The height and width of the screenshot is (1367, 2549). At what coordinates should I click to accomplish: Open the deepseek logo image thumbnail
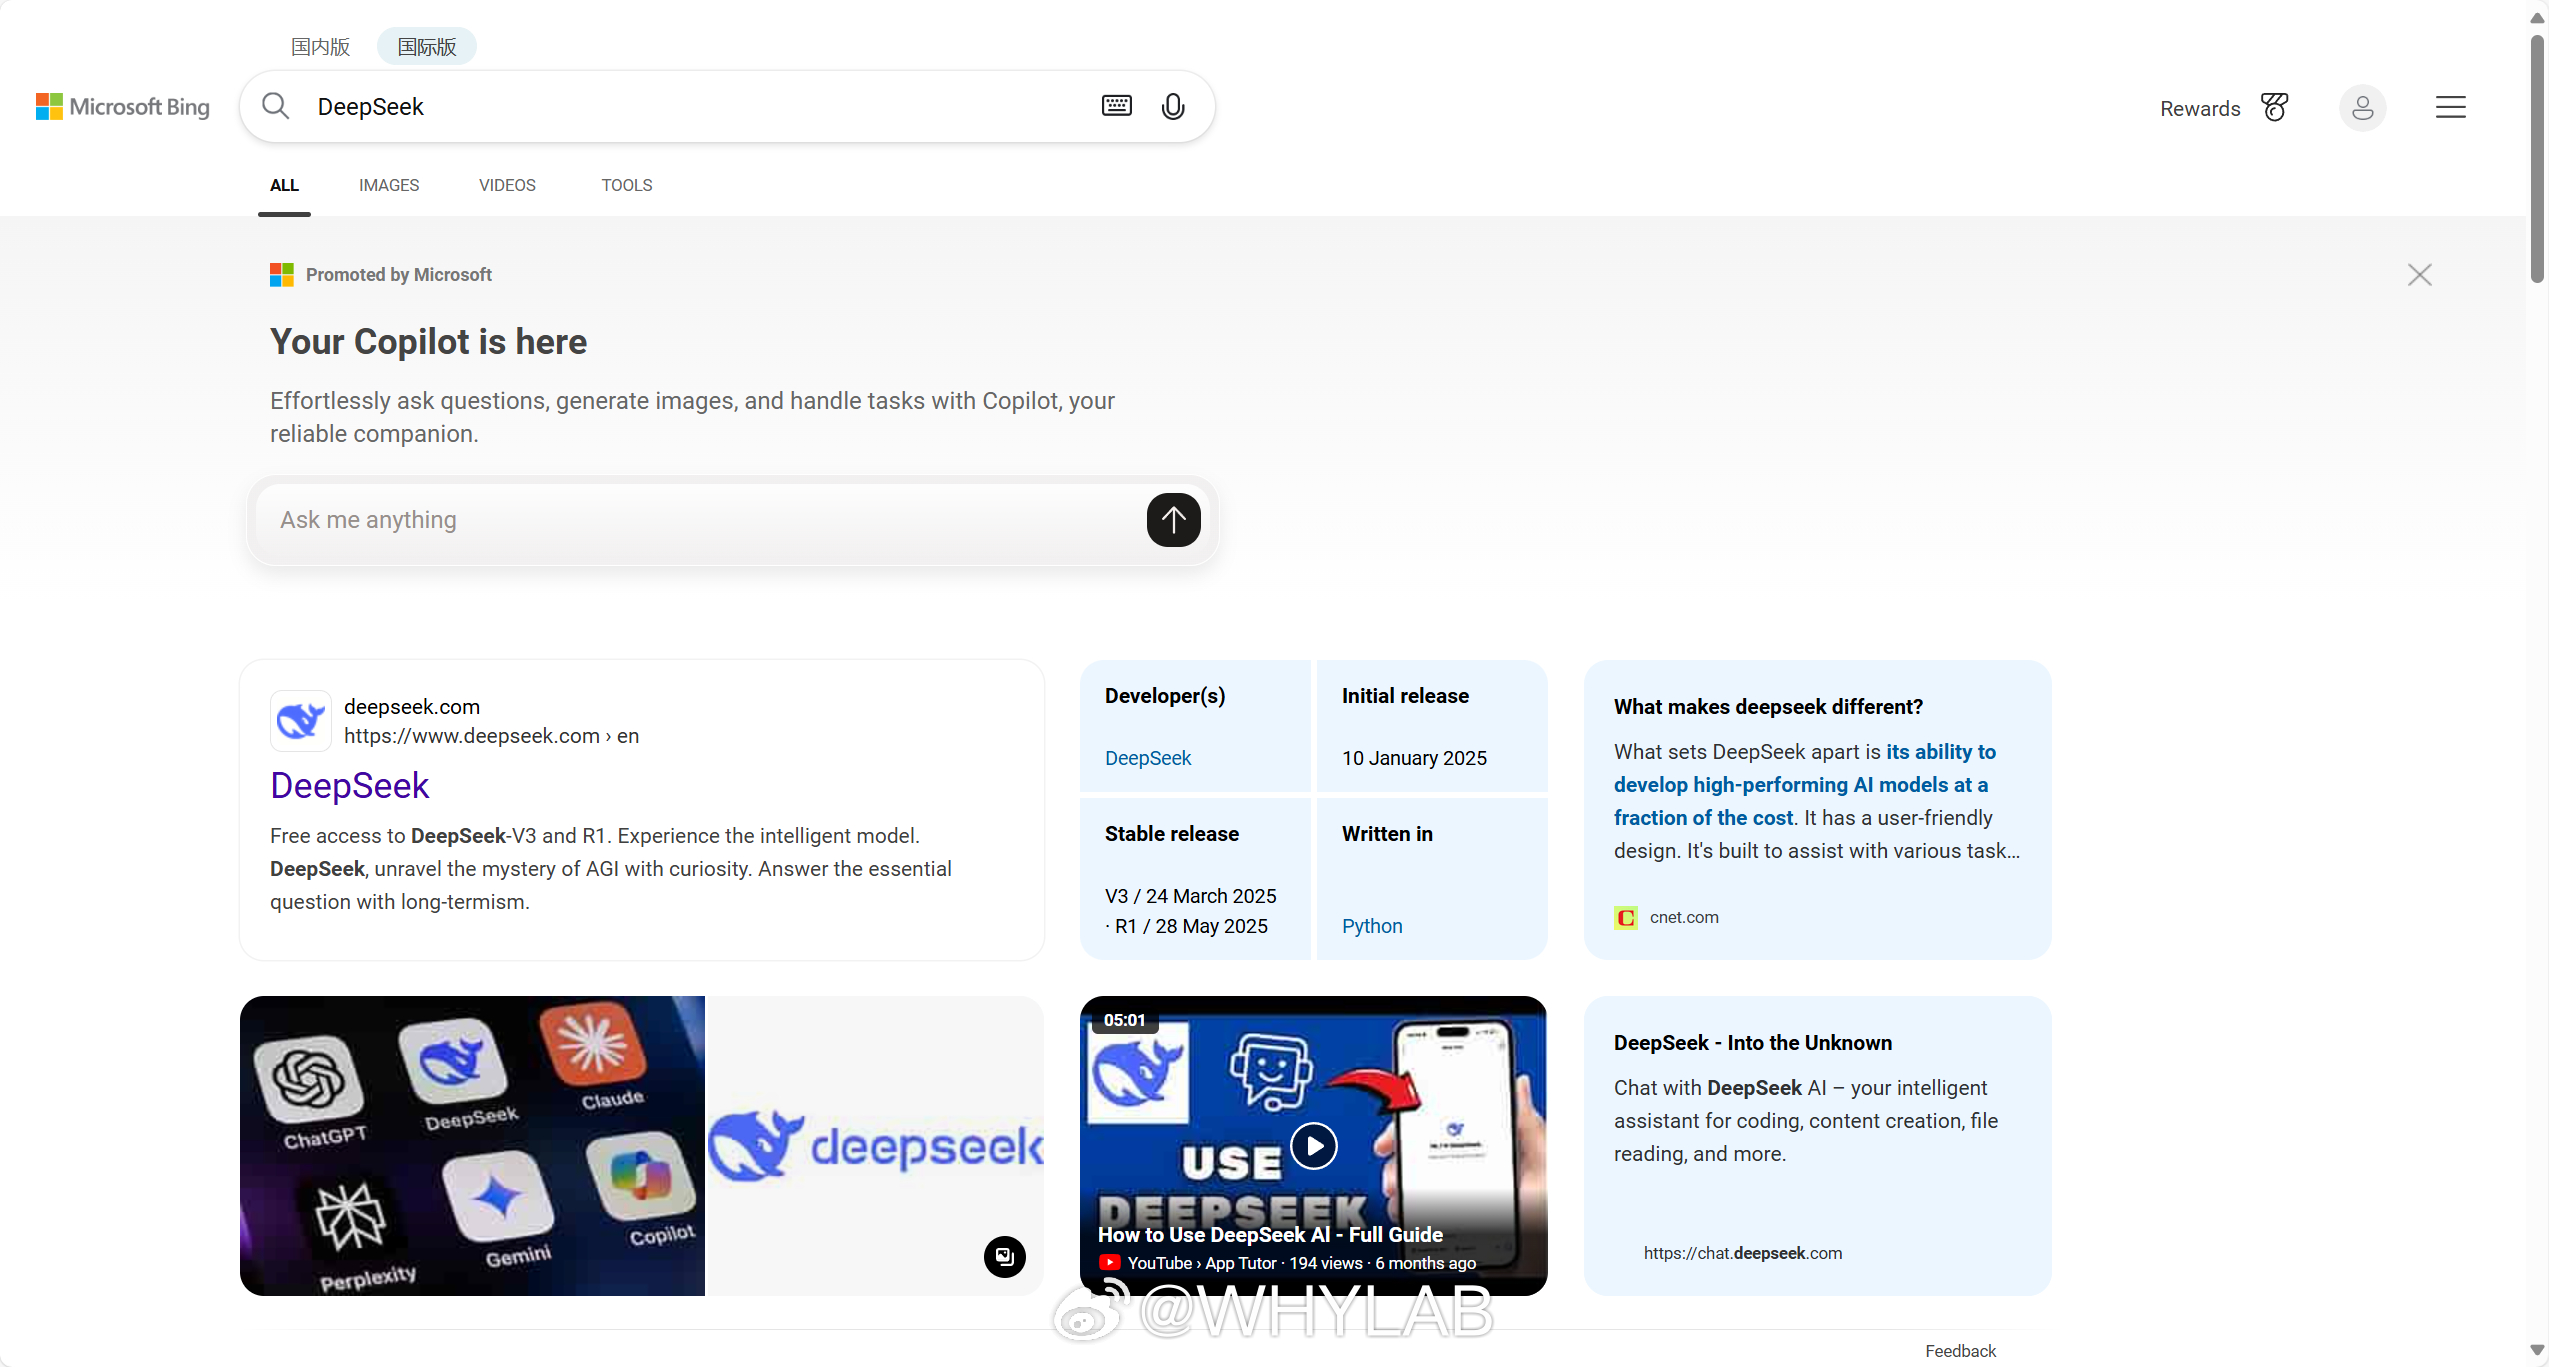coord(874,1146)
